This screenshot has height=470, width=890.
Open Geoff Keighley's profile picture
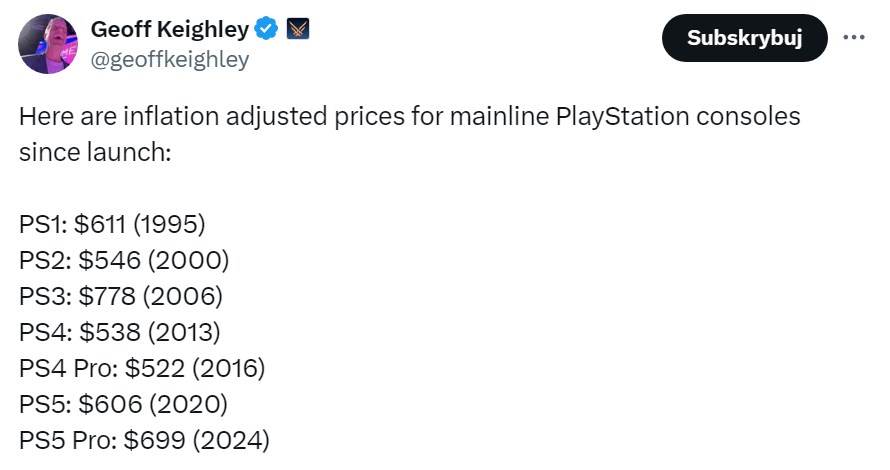pos(49,44)
